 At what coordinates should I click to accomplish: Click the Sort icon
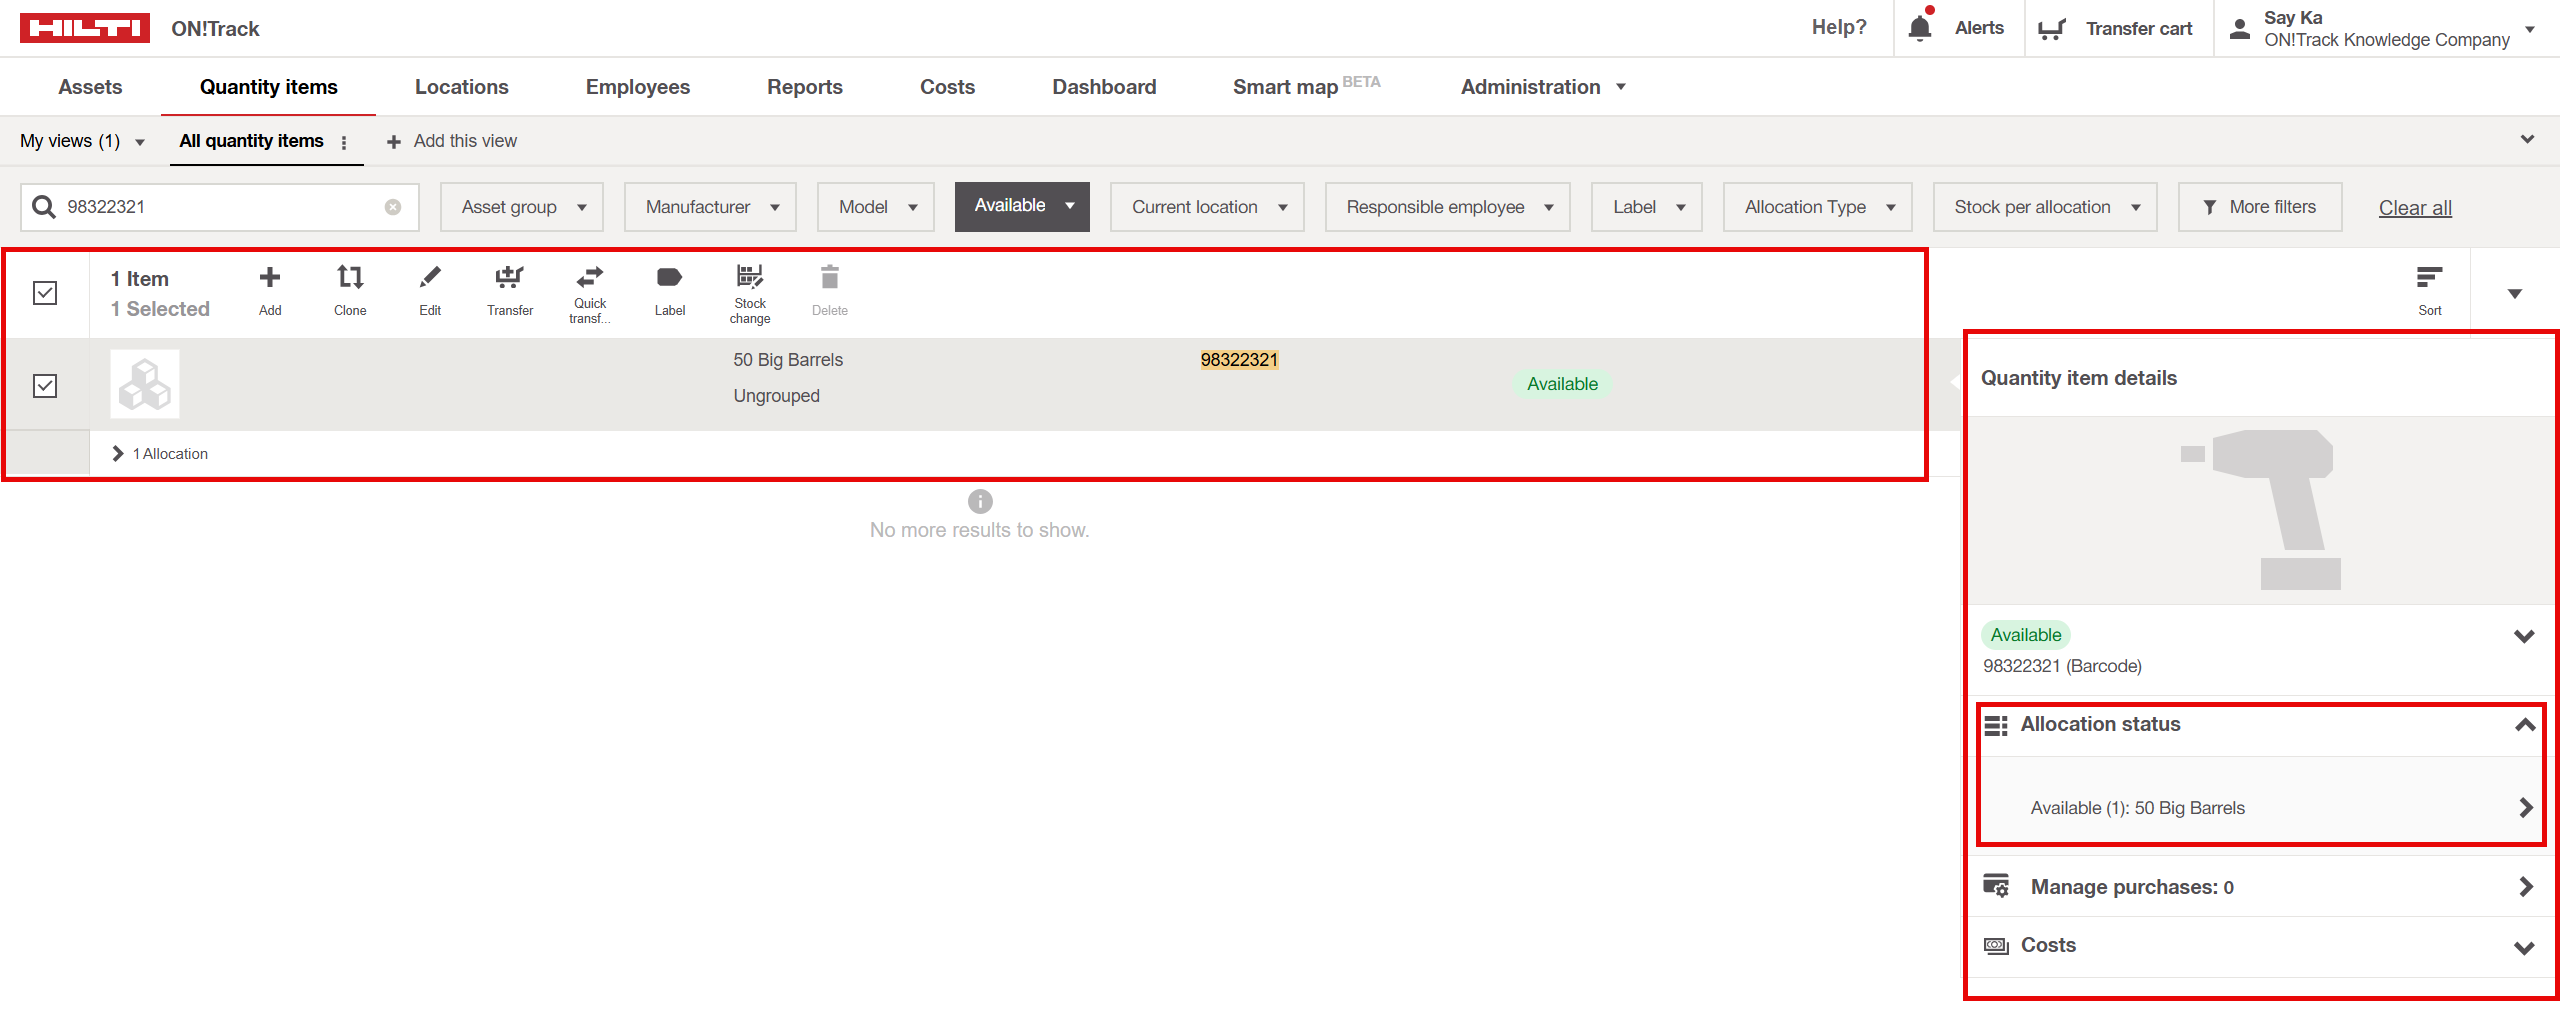click(2429, 278)
